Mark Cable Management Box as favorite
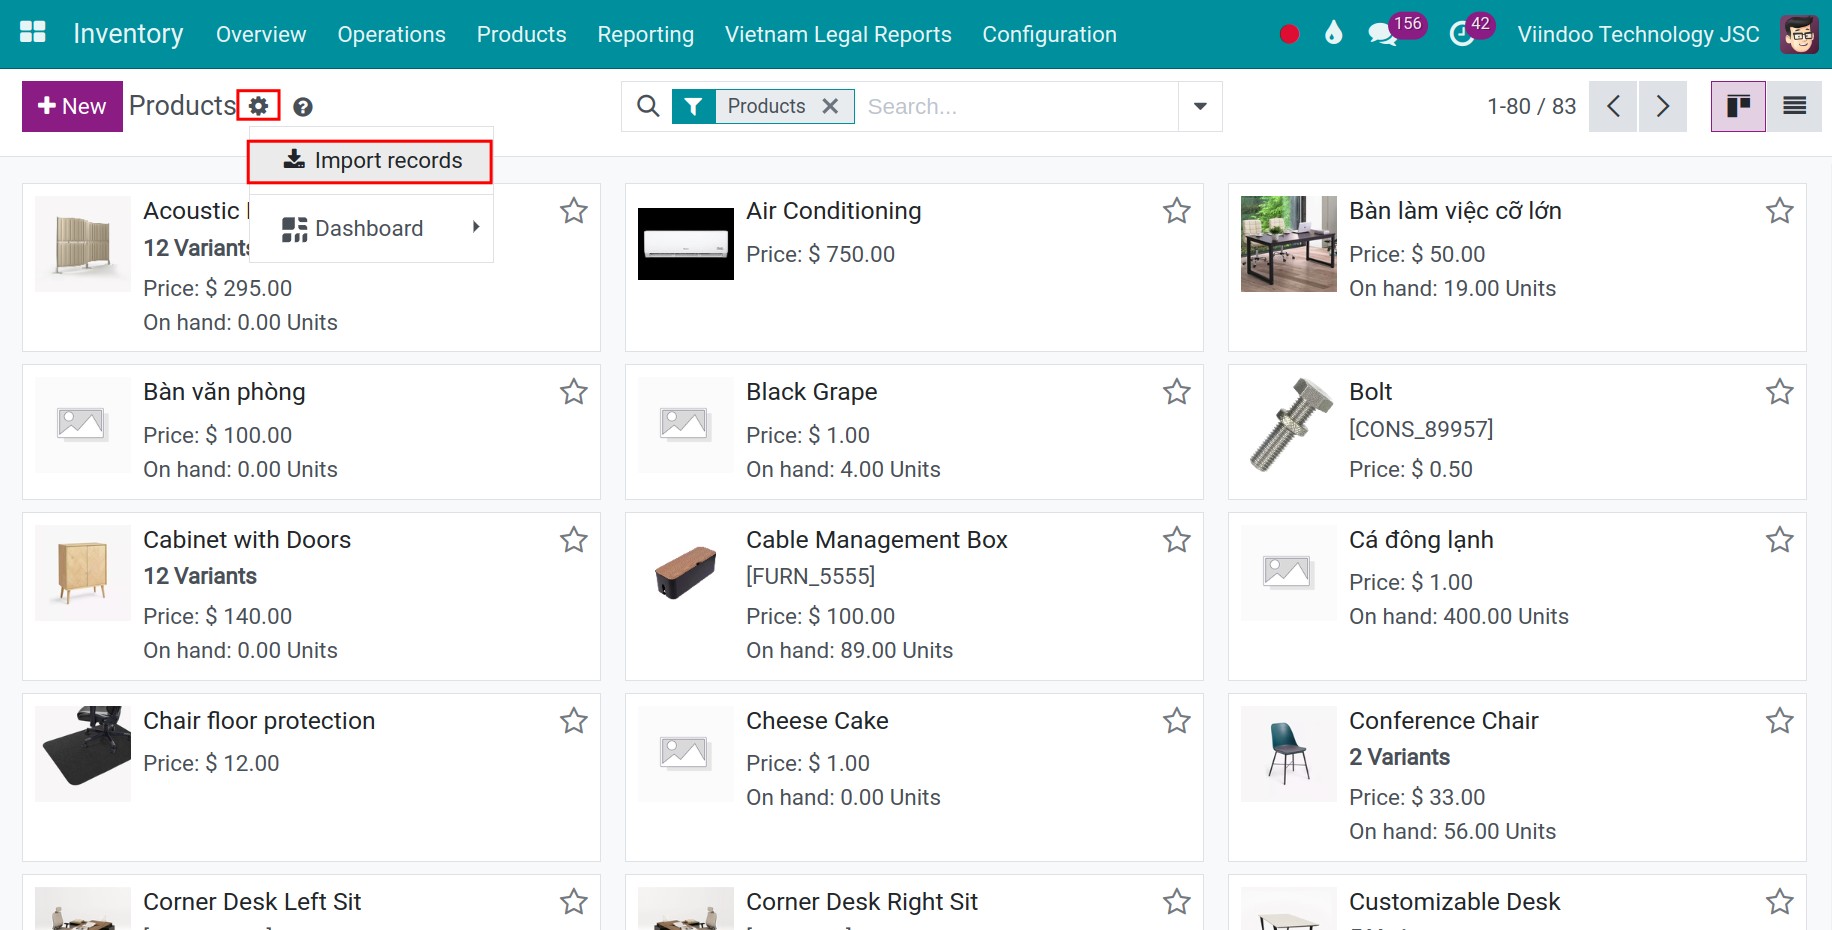 point(1177,540)
